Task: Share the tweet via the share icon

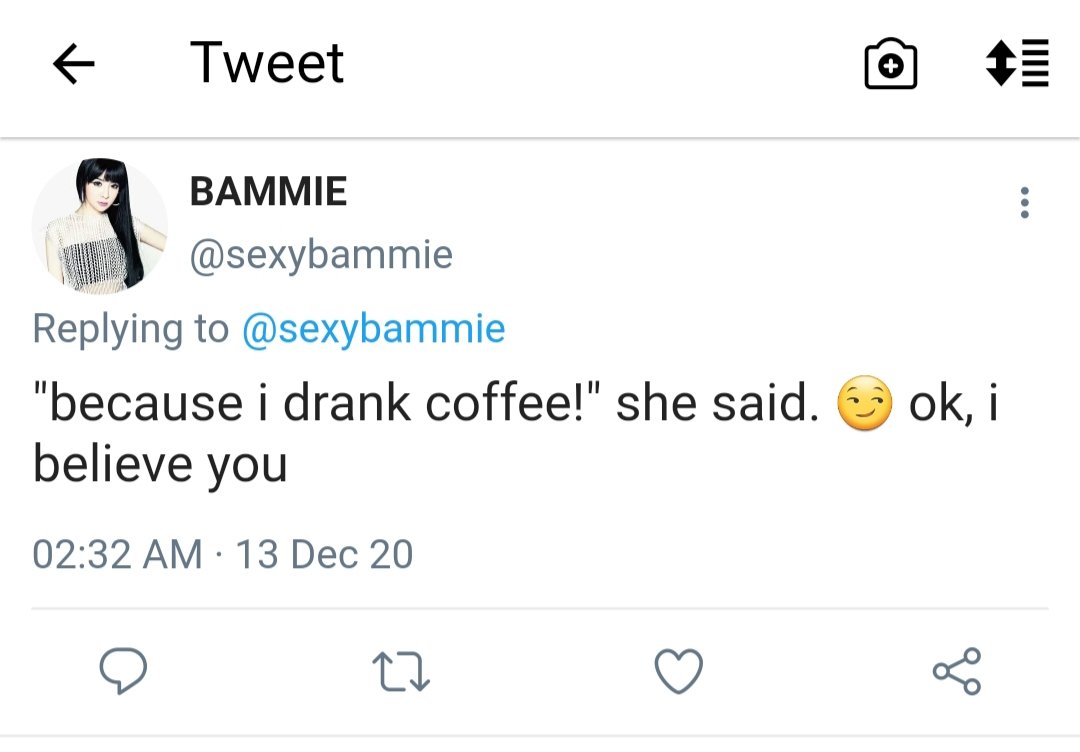Action: 957,671
